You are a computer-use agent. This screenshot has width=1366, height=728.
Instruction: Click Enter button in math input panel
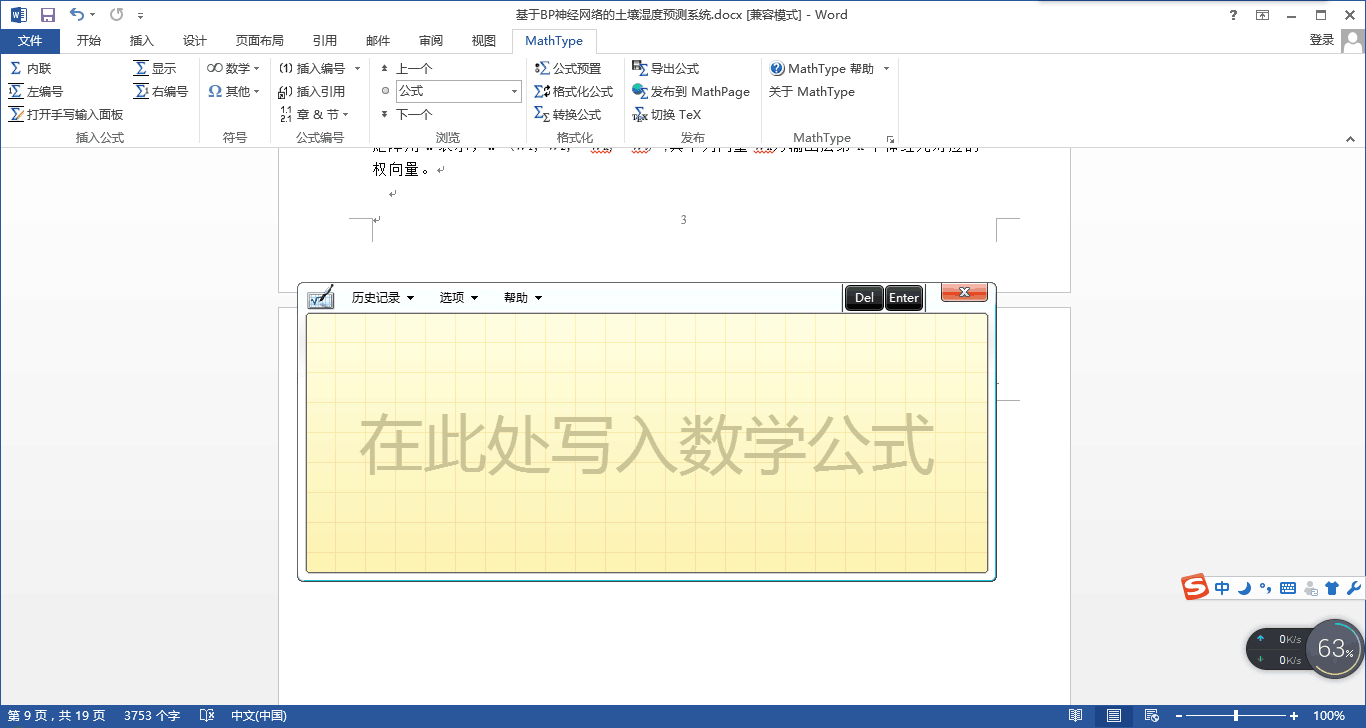point(904,297)
